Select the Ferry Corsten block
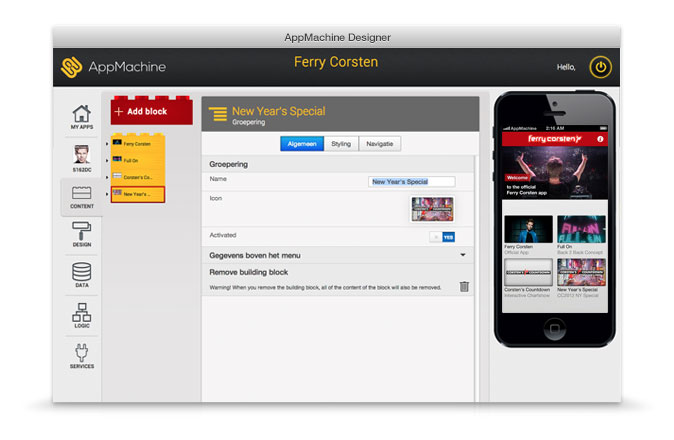Image resolution: width=674 pixels, height=440 pixels. (x=138, y=144)
